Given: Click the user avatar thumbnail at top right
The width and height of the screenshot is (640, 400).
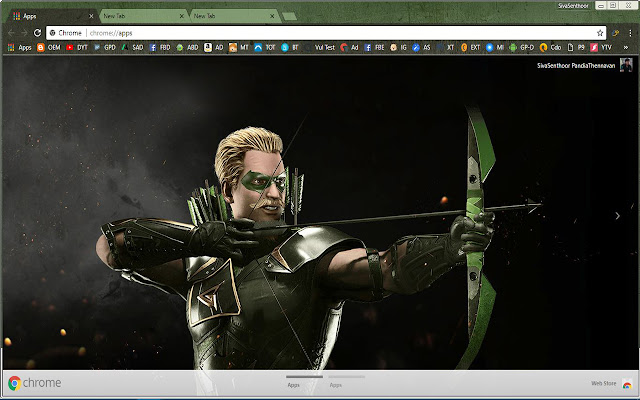Looking at the screenshot, I should click(626, 65).
